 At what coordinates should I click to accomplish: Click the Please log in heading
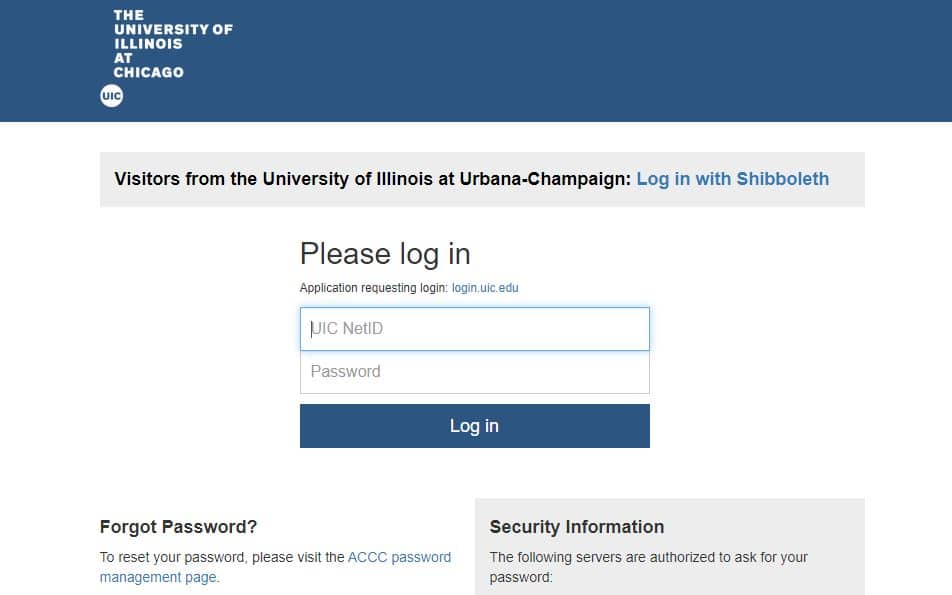385,254
